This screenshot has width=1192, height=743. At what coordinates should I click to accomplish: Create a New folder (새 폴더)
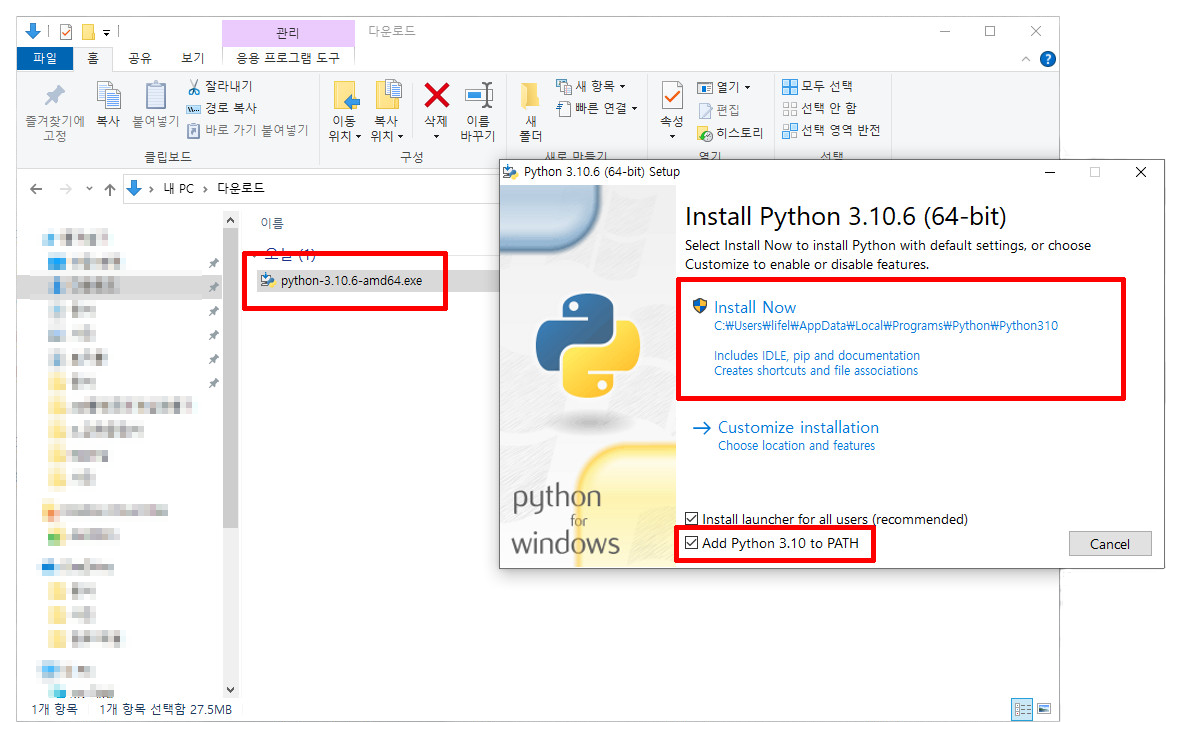tap(531, 111)
